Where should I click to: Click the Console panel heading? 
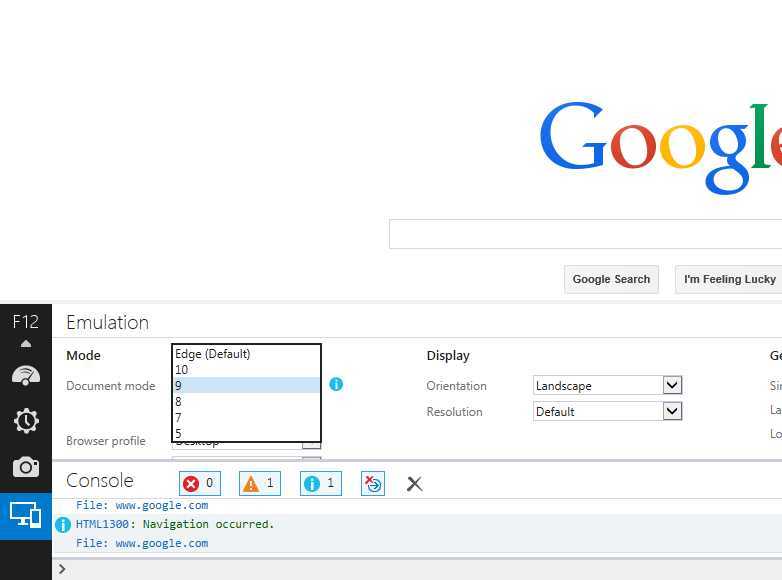(x=100, y=481)
